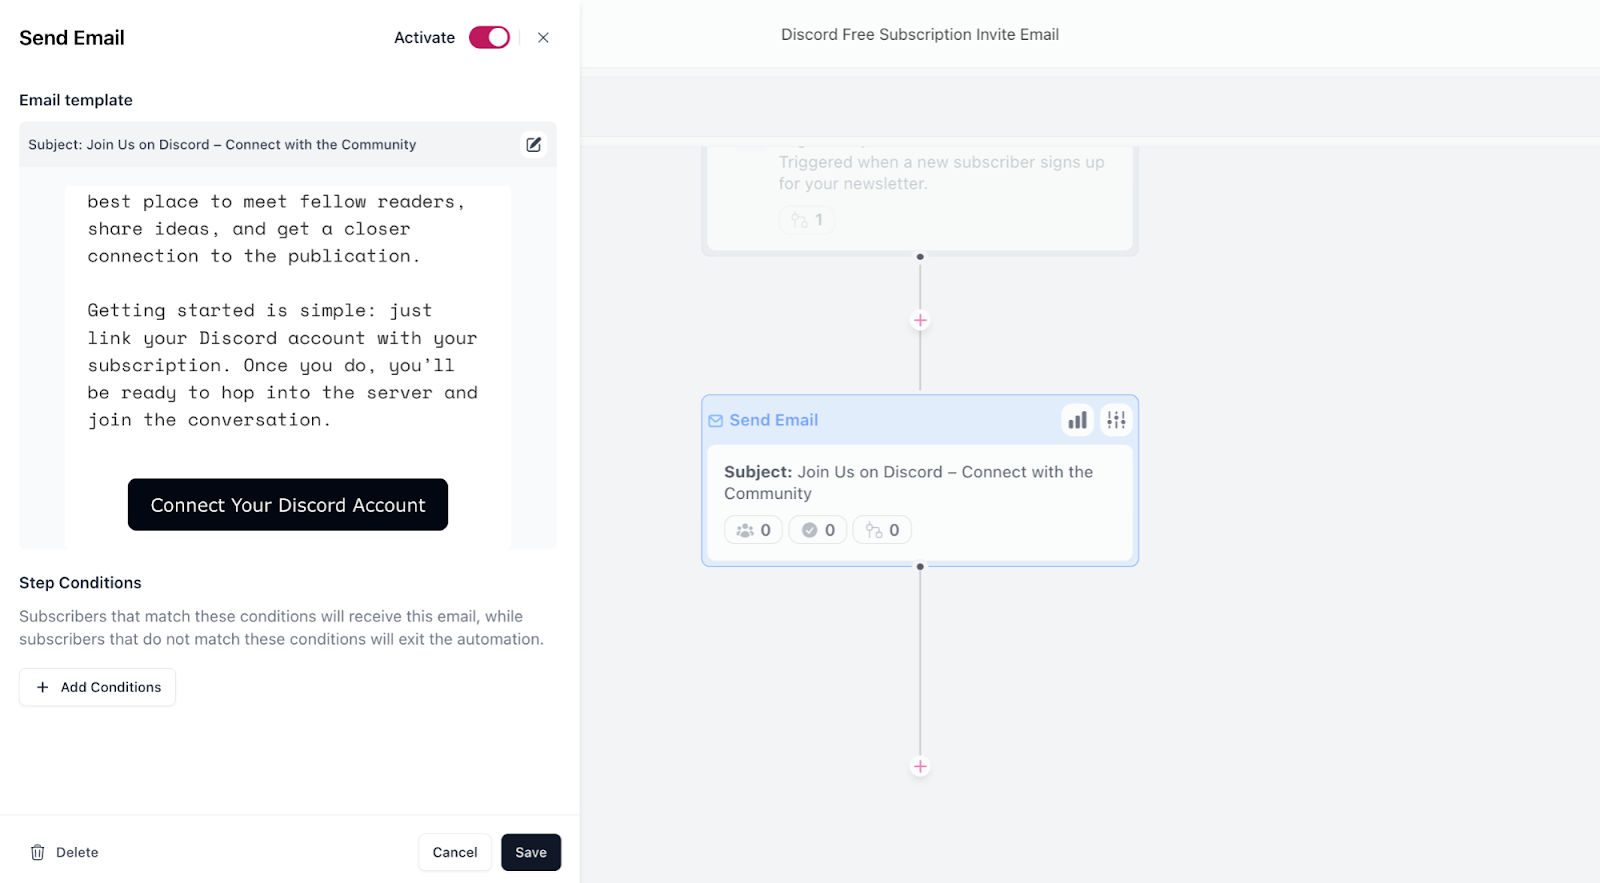Add a step below Send Email node
This screenshot has height=883, width=1600.
point(920,767)
